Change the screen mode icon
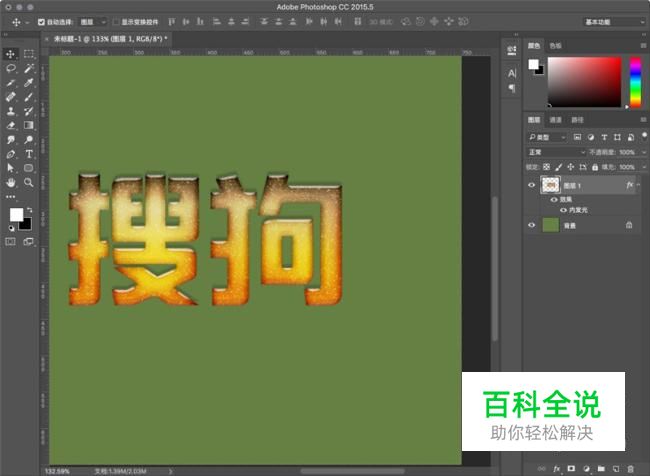650x476 pixels. click(x=29, y=242)
